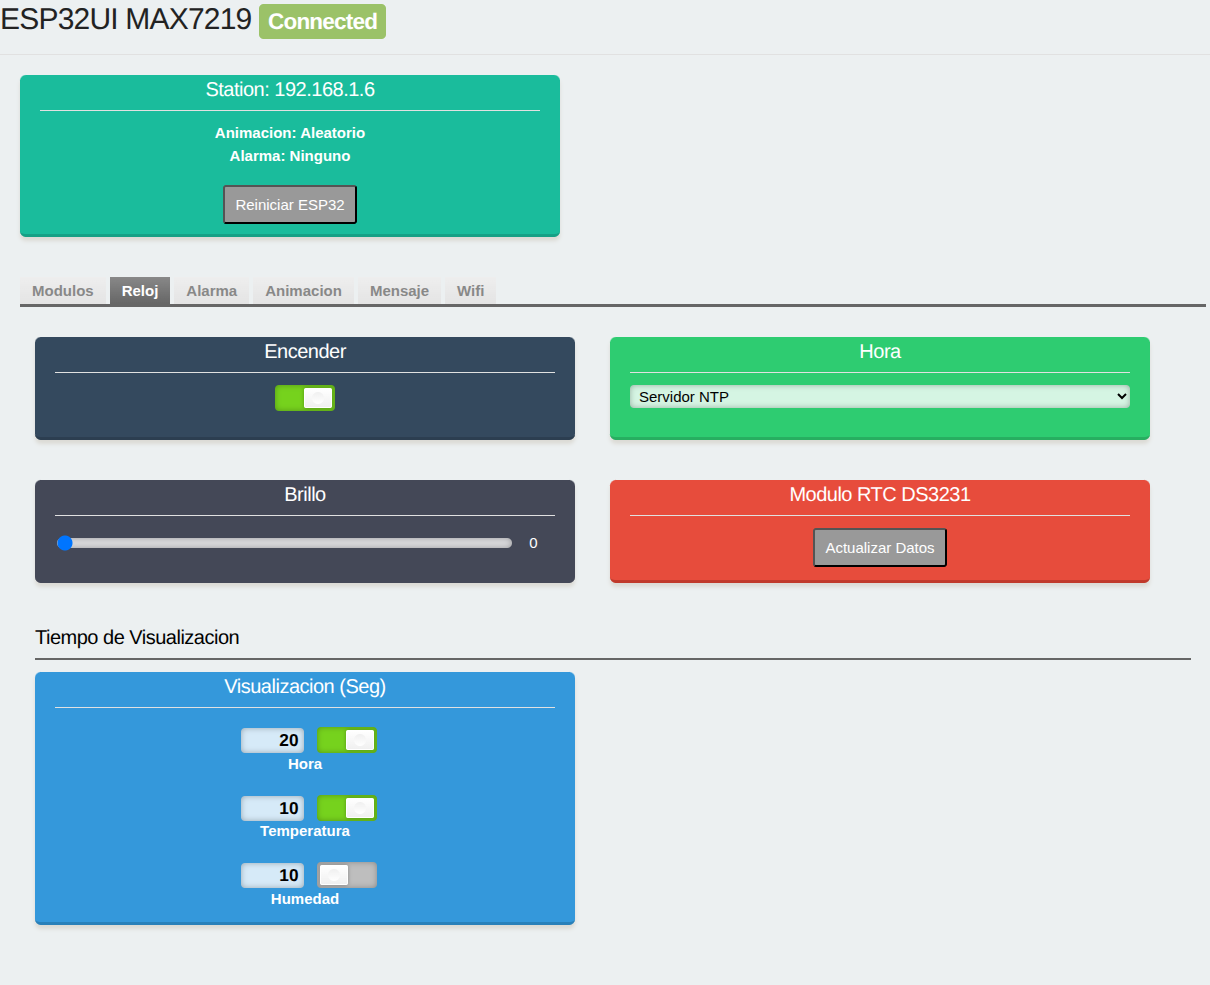Toggle the Encender power switch
Viewport: 1210px width, 985px height.
(x=305, y=398)
